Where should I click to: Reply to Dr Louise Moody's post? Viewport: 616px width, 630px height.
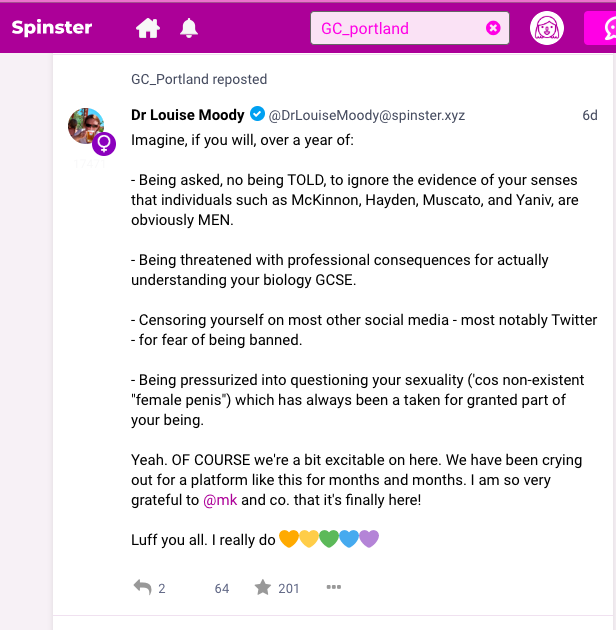coord(143,587)
